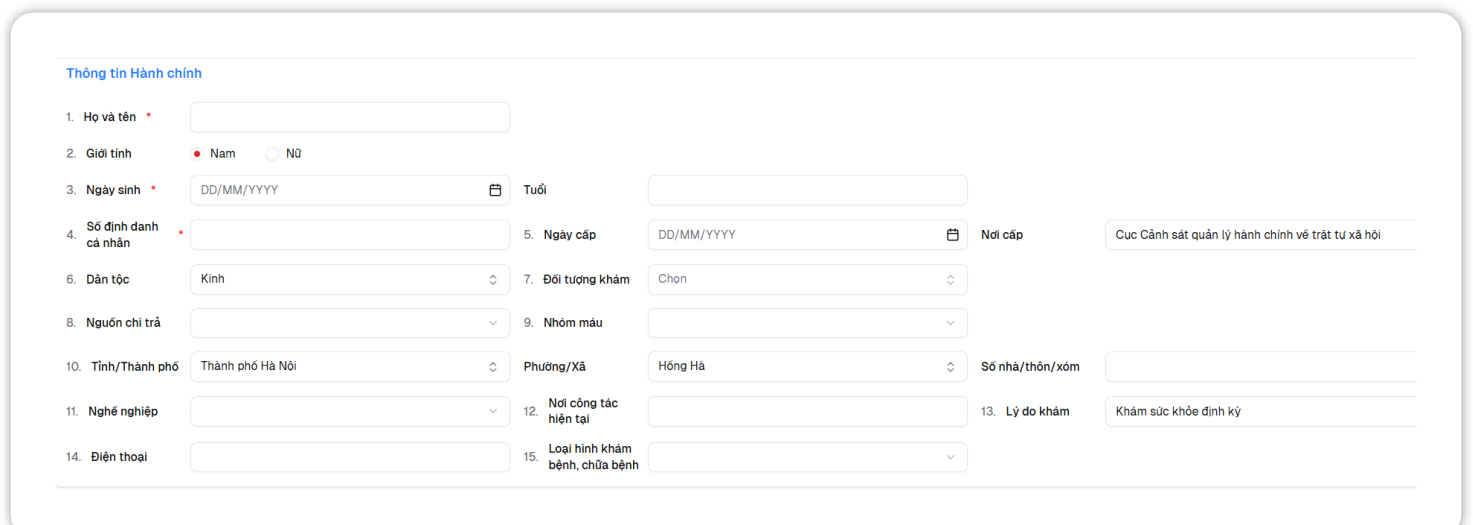
Task: Expand the Nguồn chi trả dropdown
Action: 350,323
